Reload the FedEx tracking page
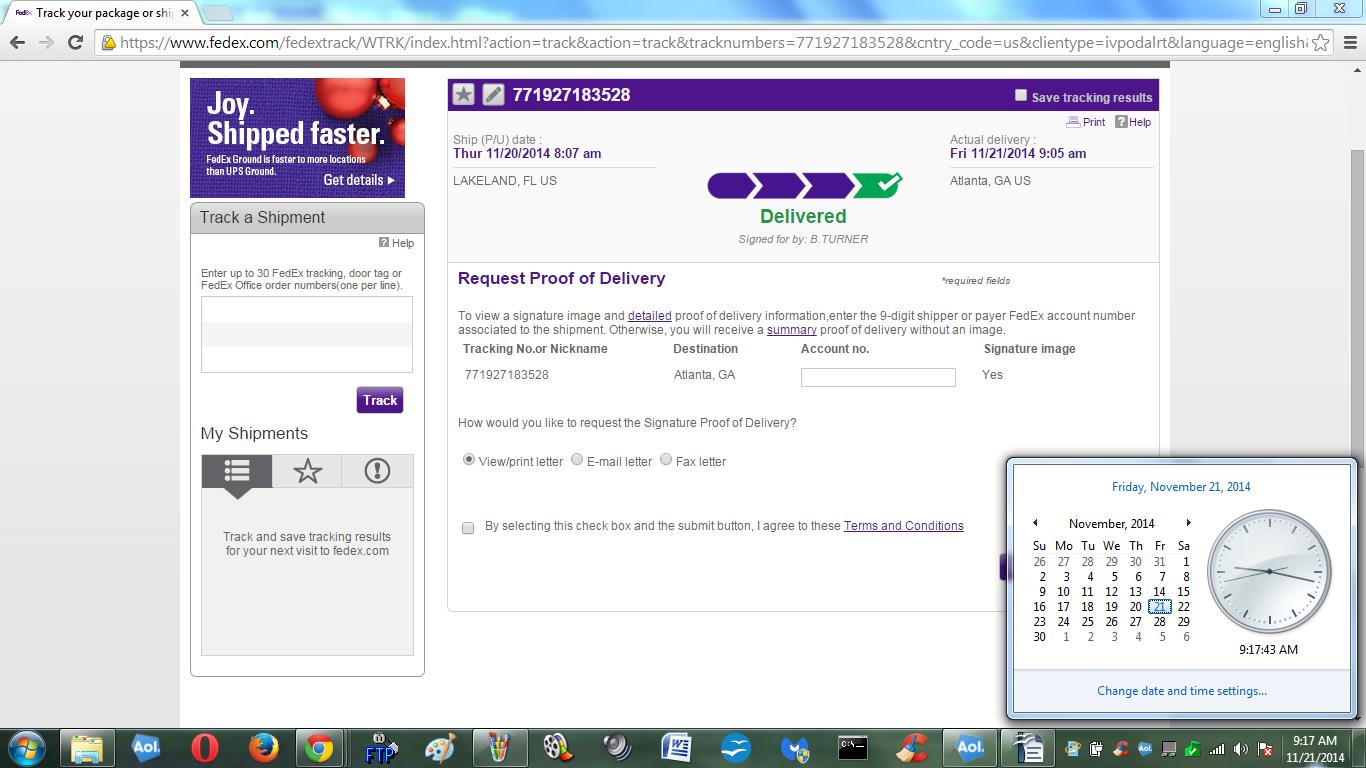 (75, 43)
